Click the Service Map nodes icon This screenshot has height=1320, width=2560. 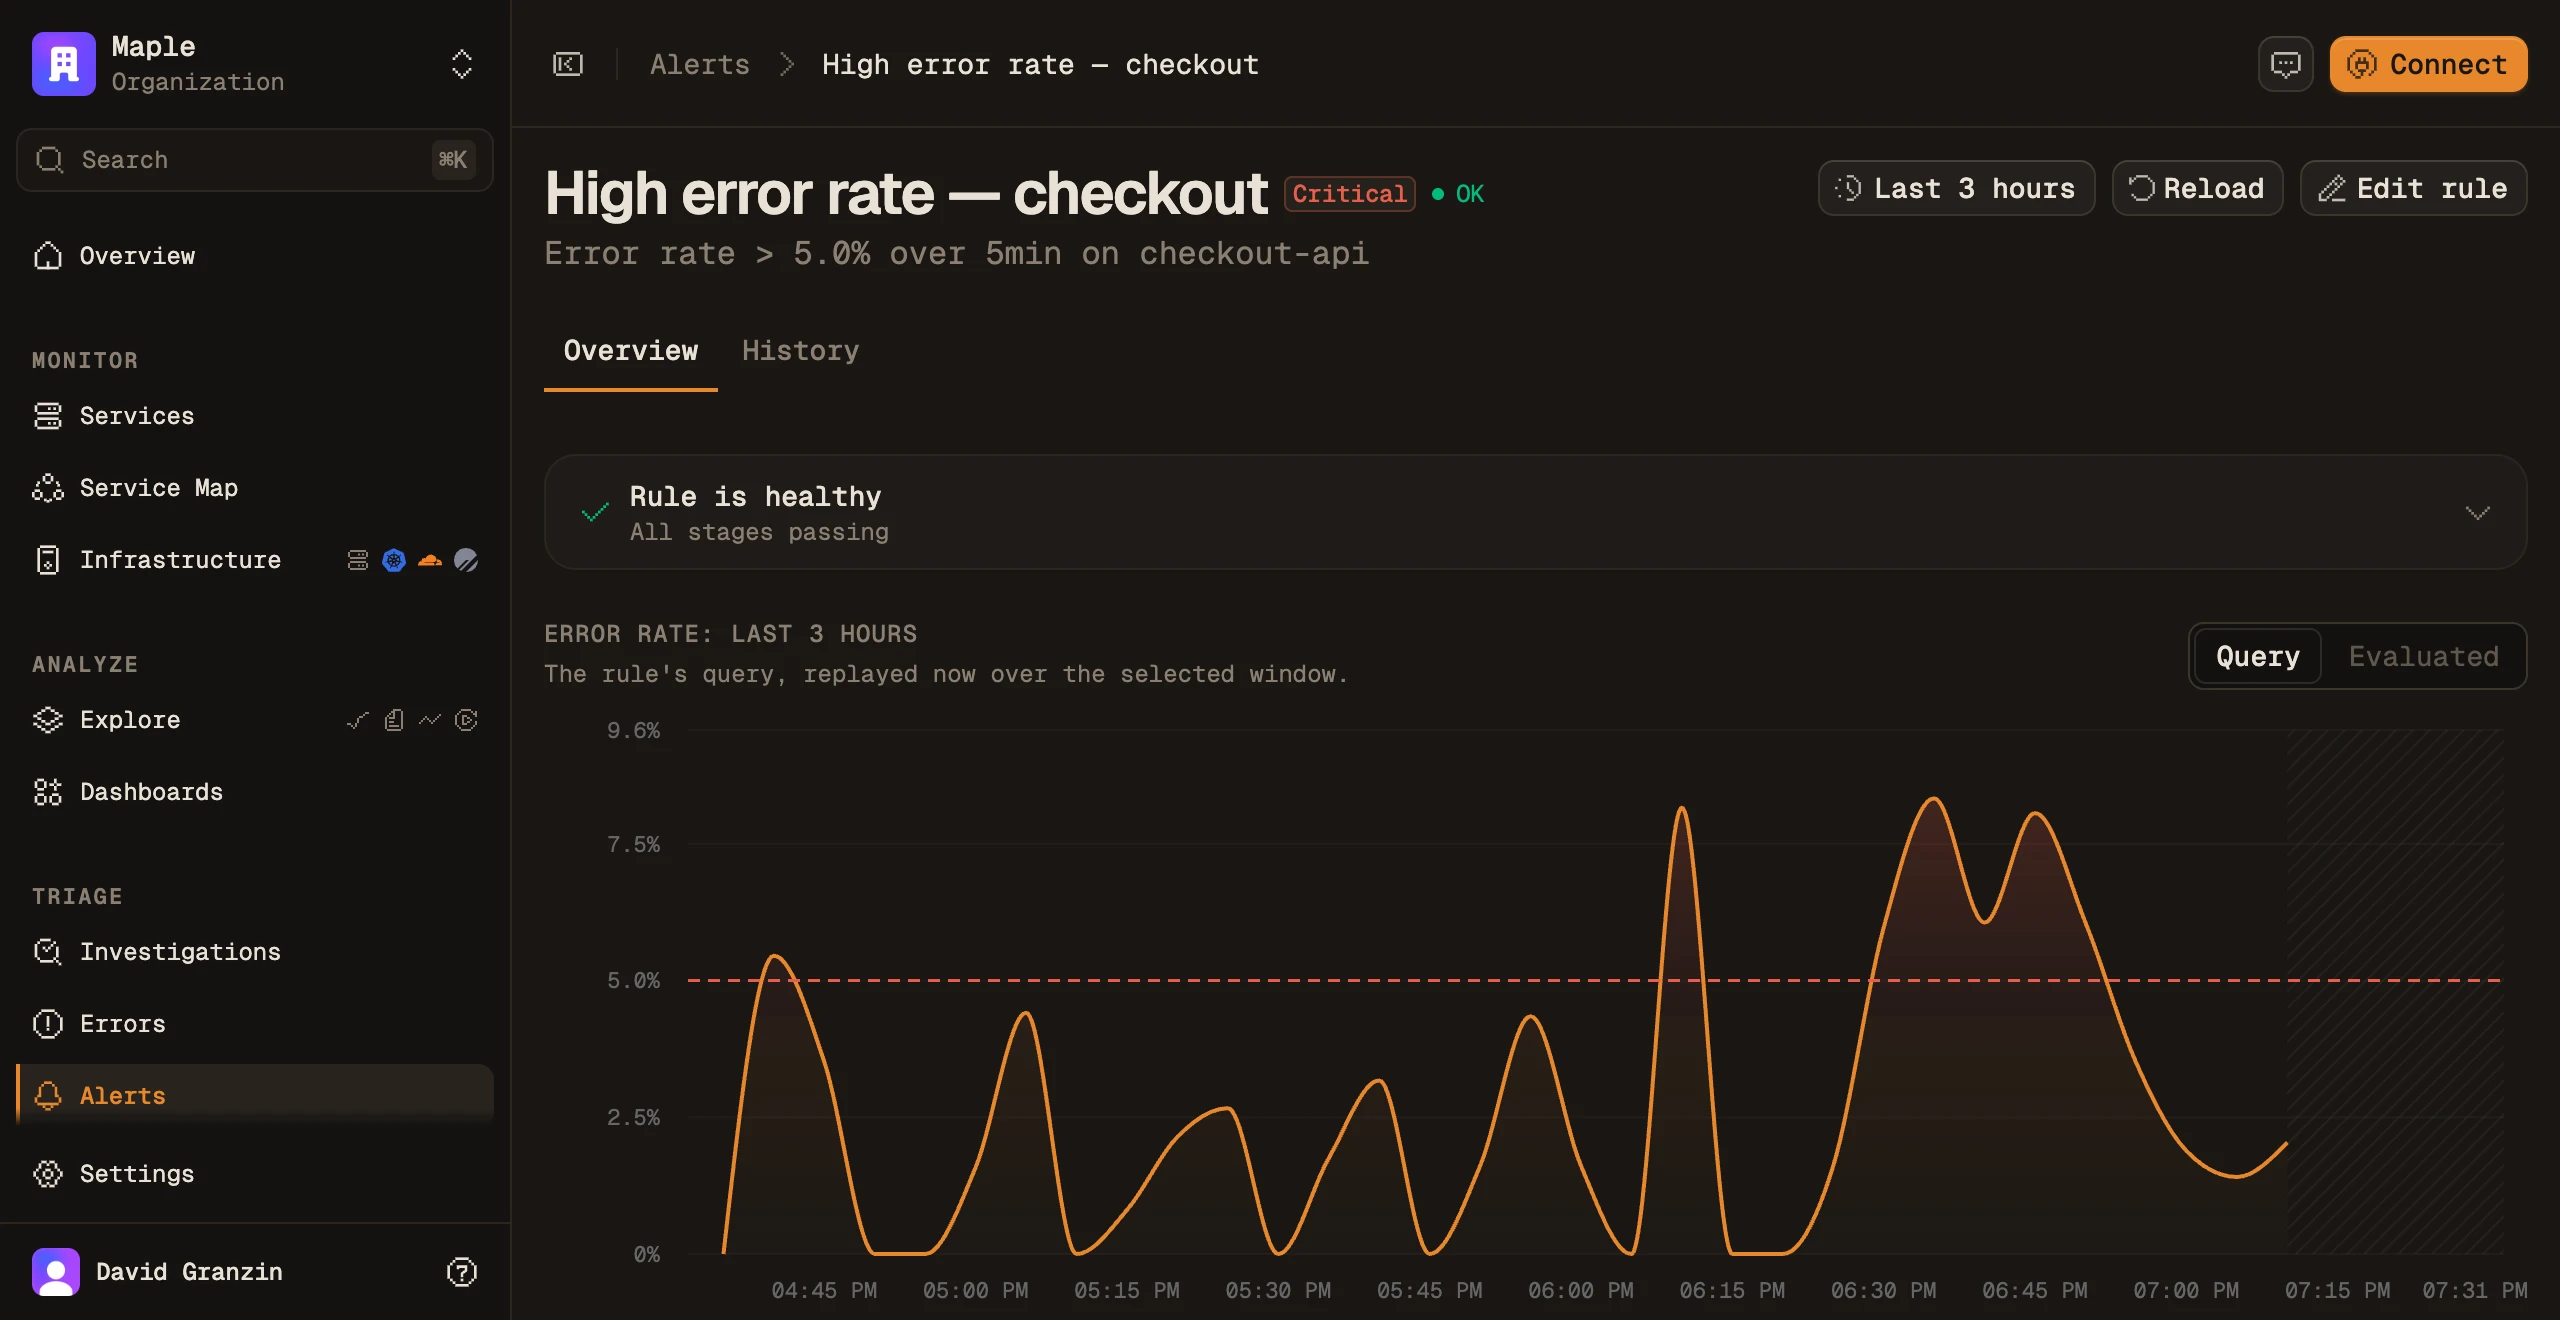point(47,488)
